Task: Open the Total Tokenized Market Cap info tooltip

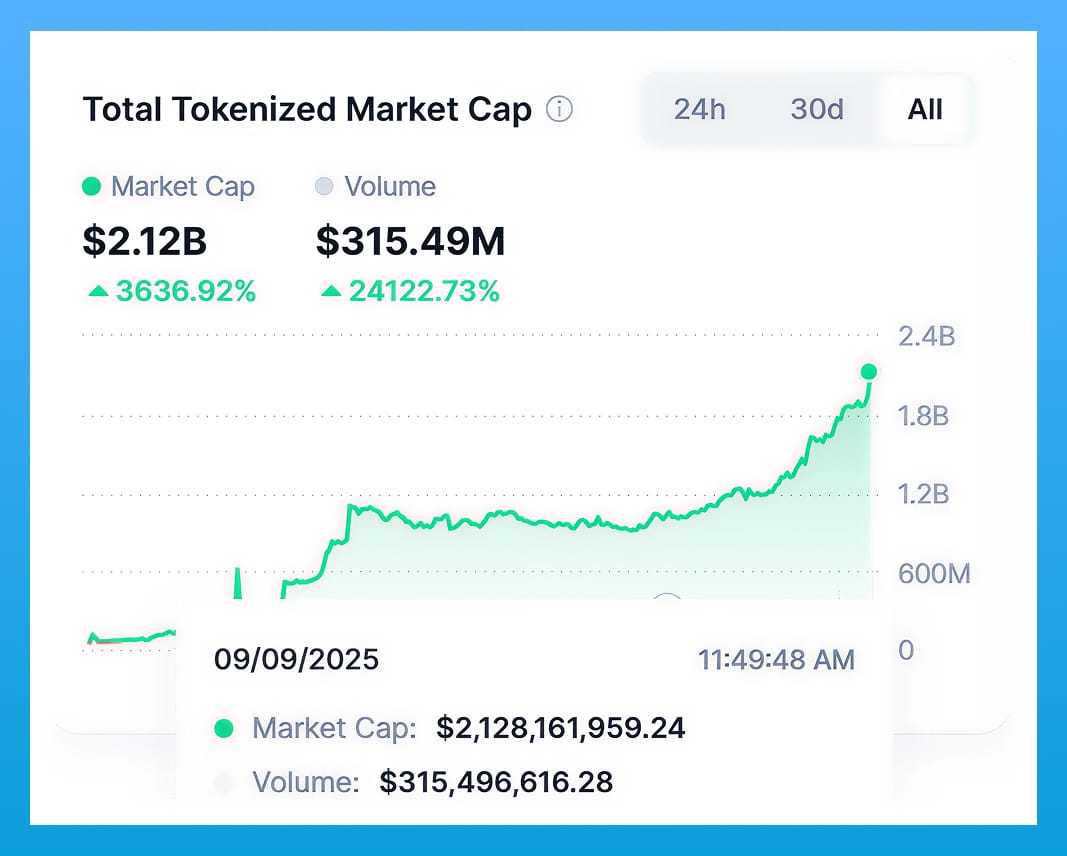Action: (561, 110)
